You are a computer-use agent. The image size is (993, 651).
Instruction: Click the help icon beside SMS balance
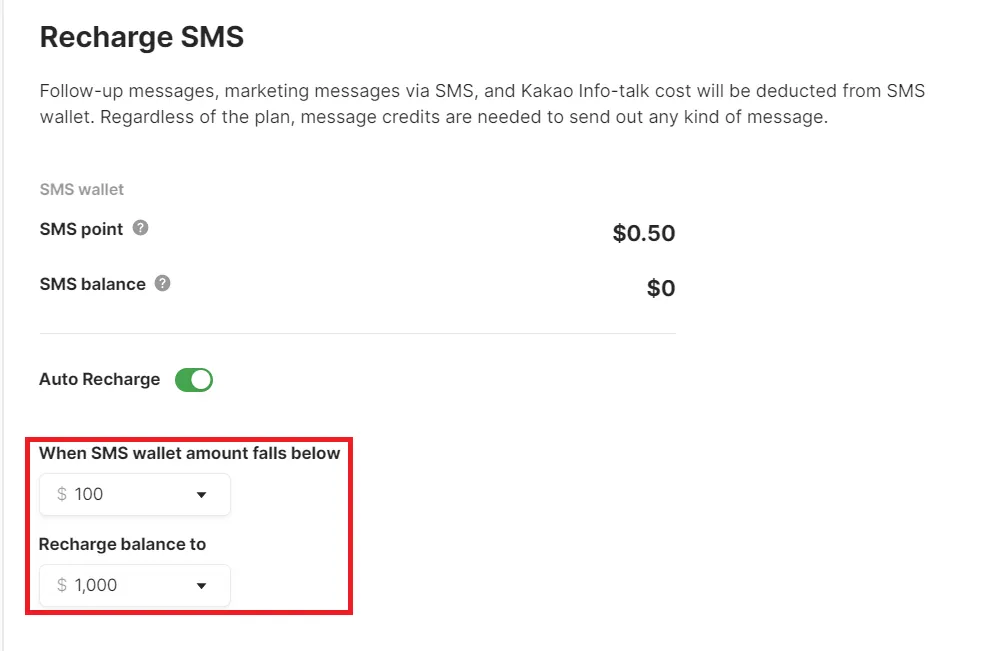[x=162, y=283]
